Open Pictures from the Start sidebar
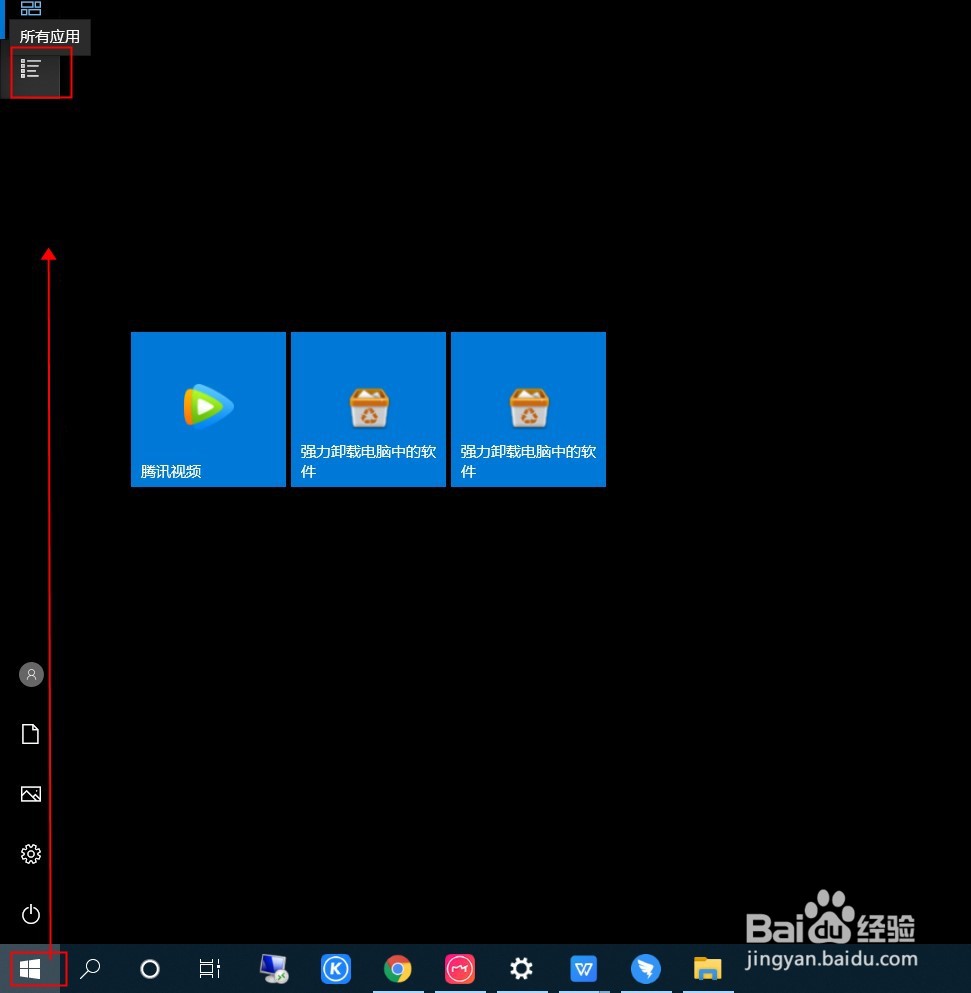The width and height of the screenshot is (971, 993). [30, 794]
